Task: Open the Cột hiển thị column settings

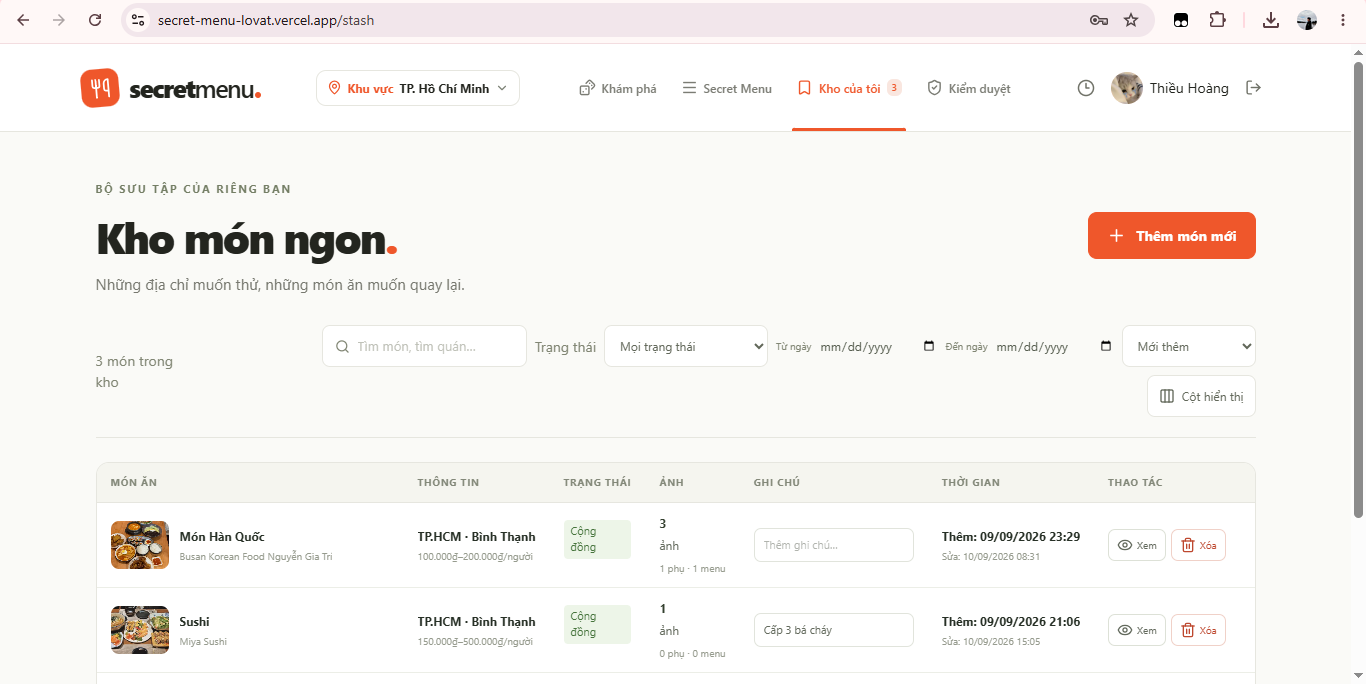Action: (1201, 396)
